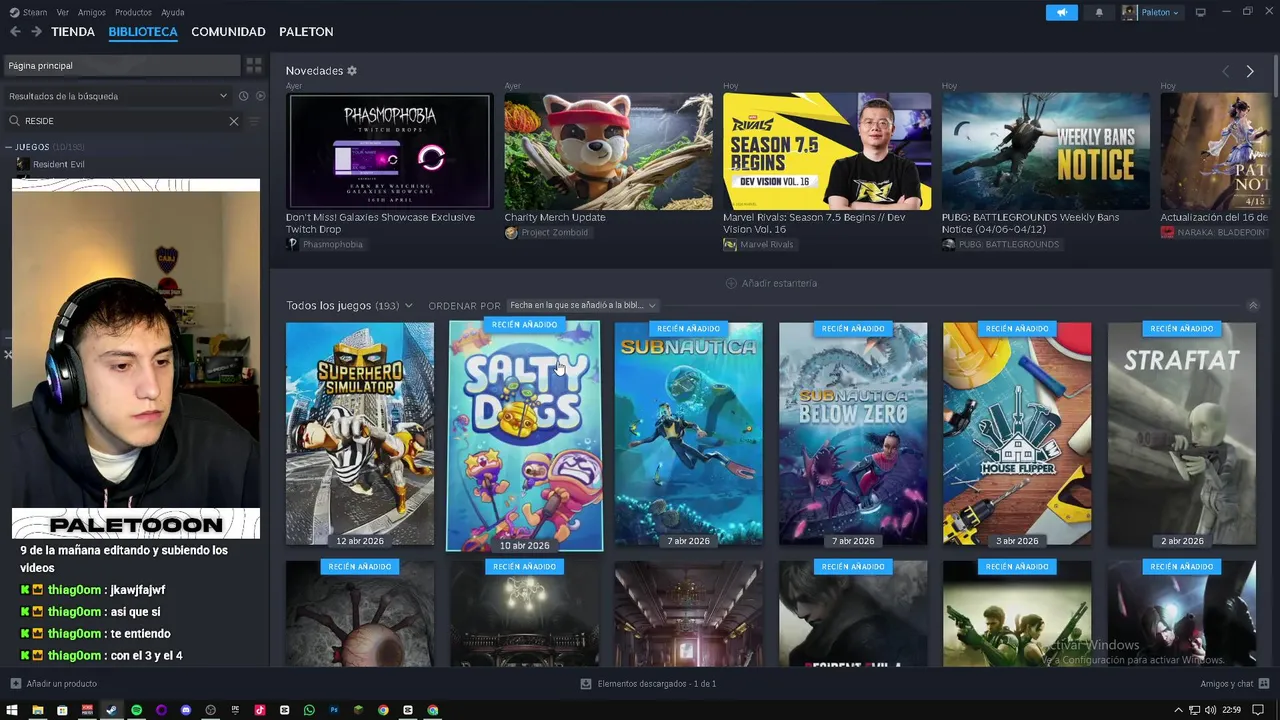
Task: Open the Minecraft block taskbar icon
Action: [x=358, y=710]
